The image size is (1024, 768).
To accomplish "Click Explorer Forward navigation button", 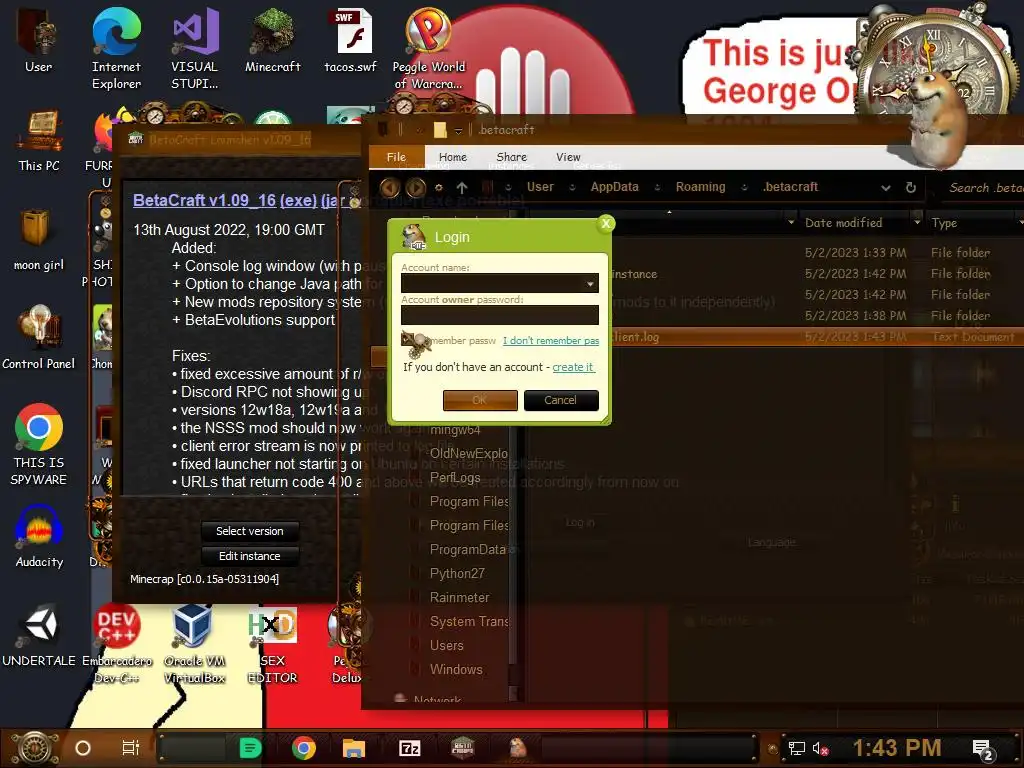I will 415,188.
